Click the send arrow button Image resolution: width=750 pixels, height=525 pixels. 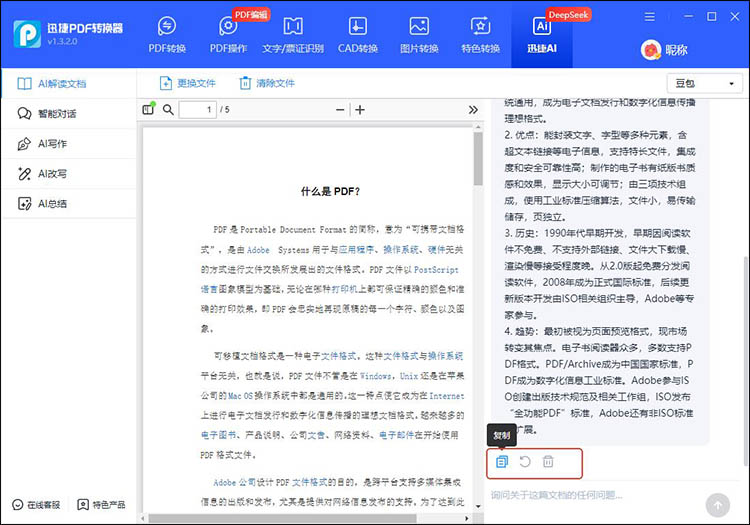[717, 505]
